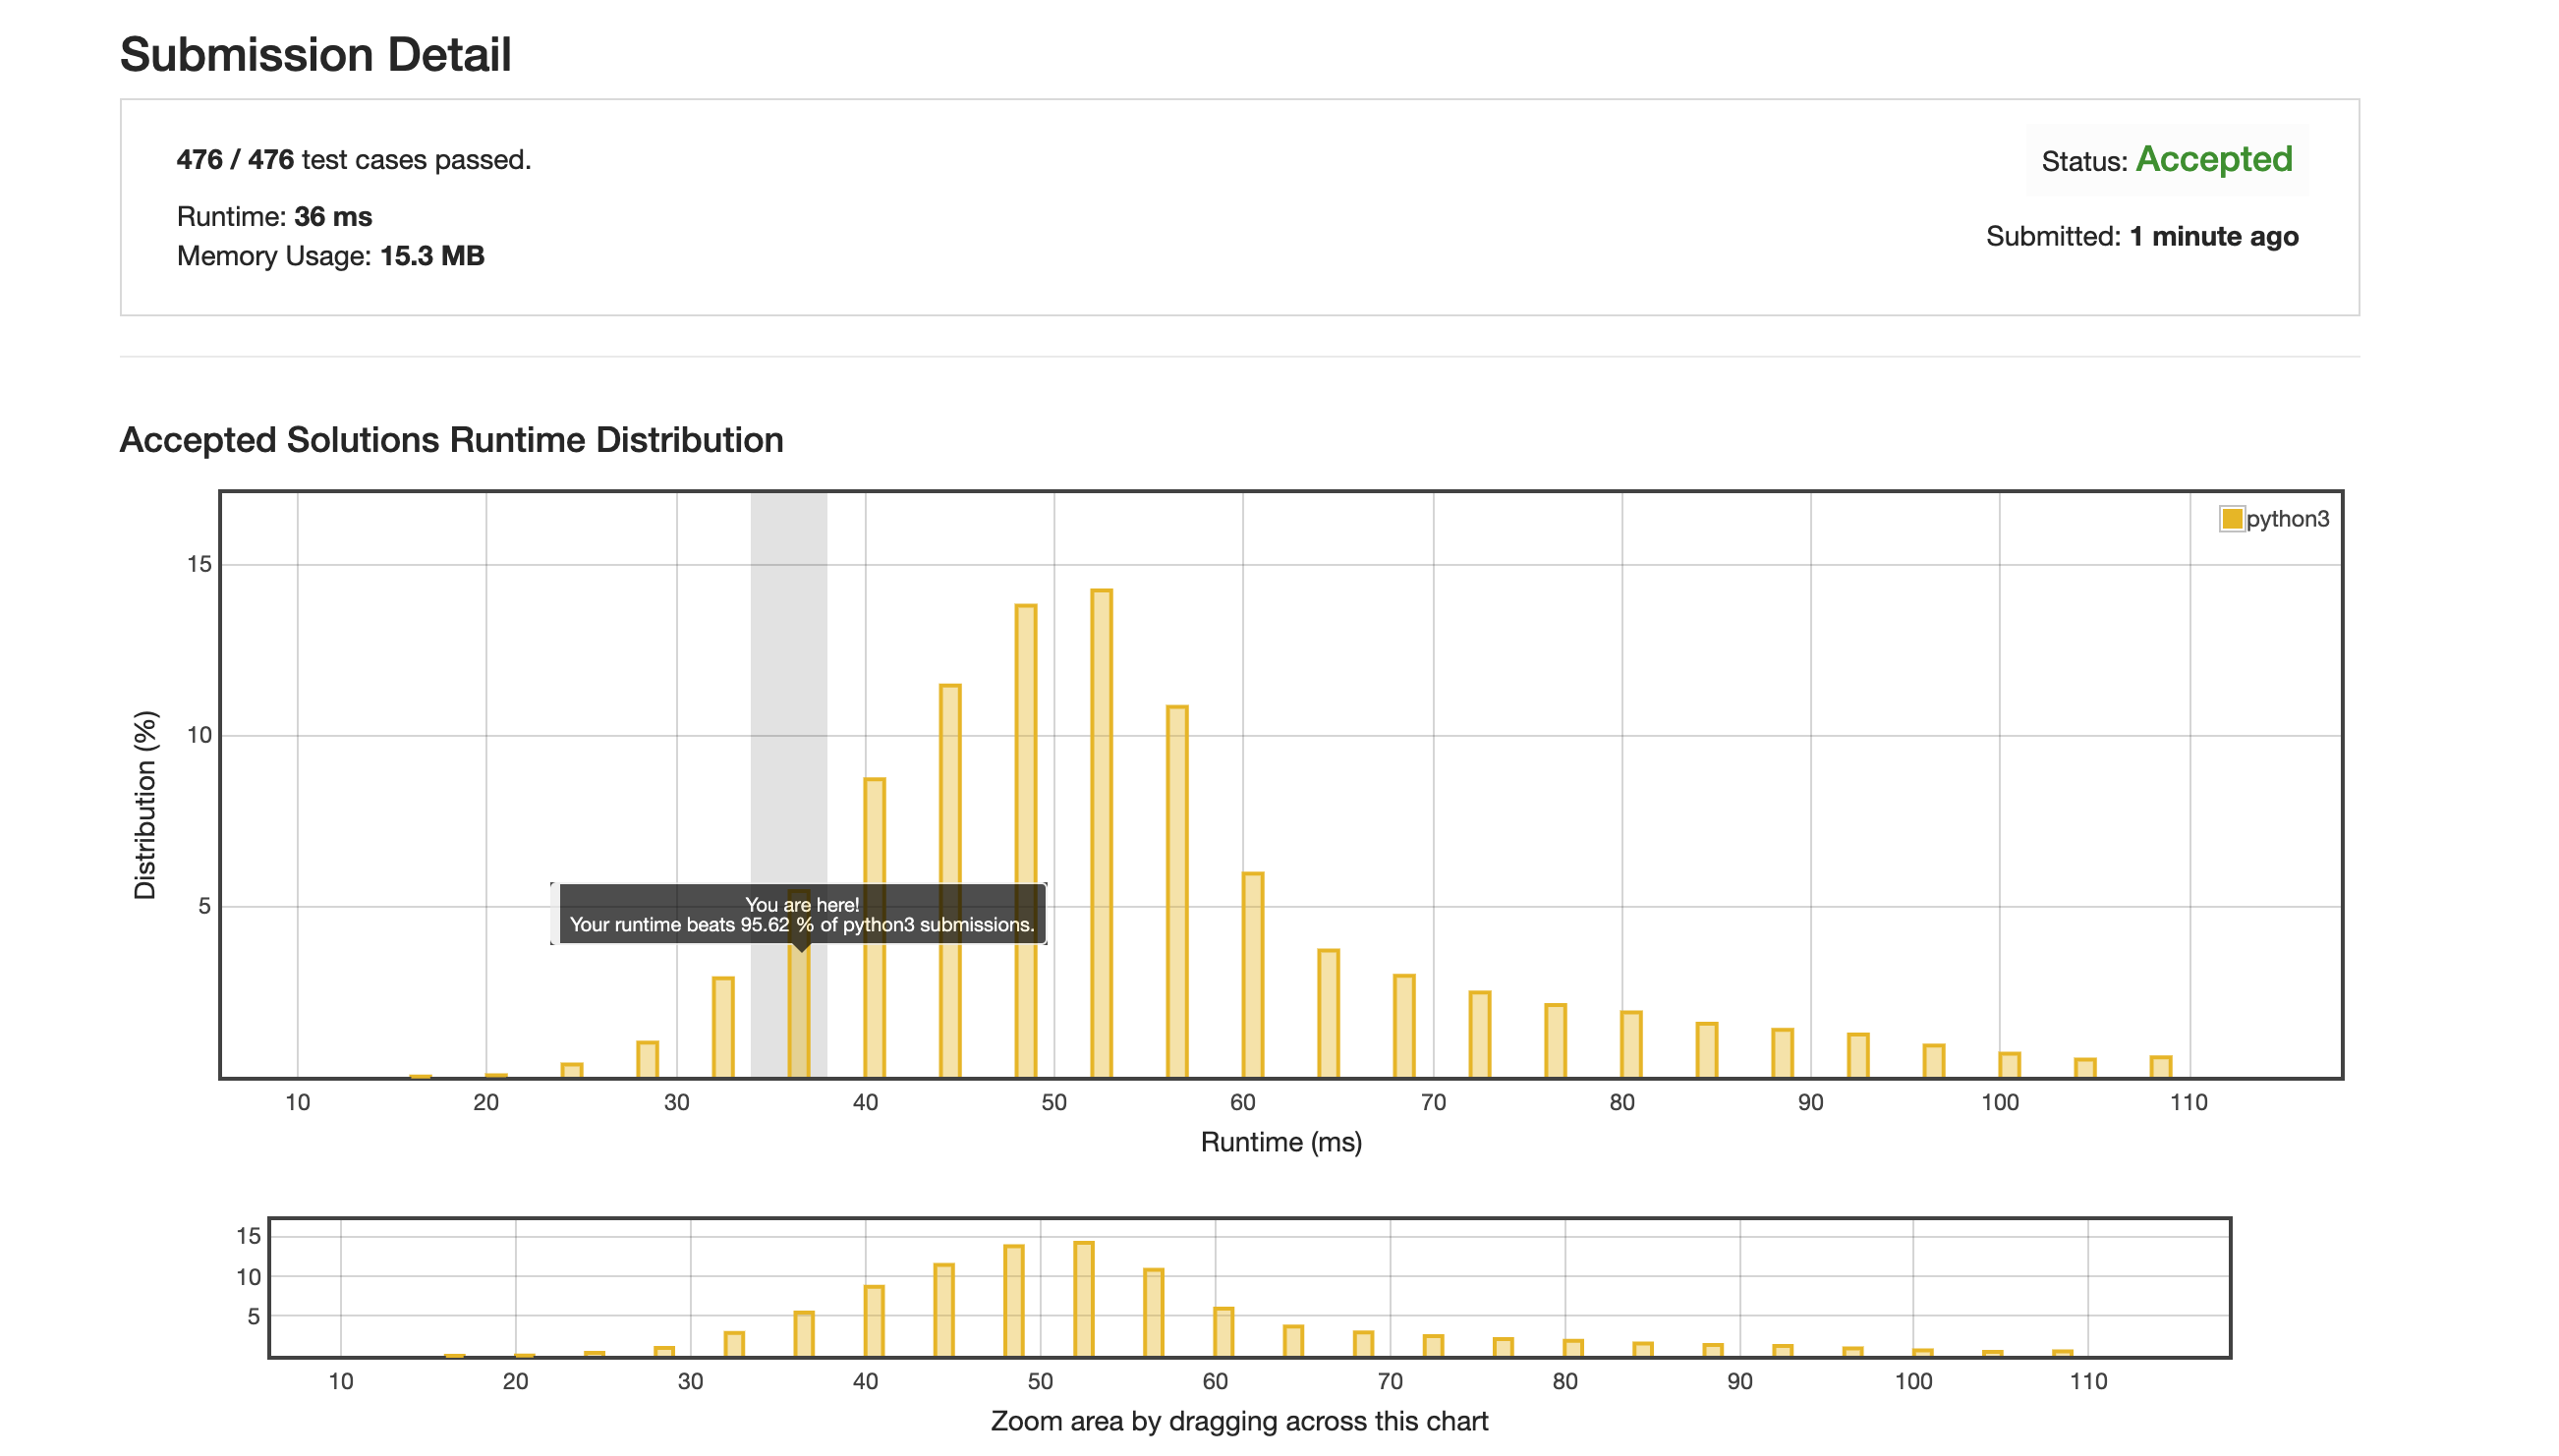The width and height of the screenshot is (2559, 1456).
Task: Click the overview chart bar near 36
Action: point(803,1333)
